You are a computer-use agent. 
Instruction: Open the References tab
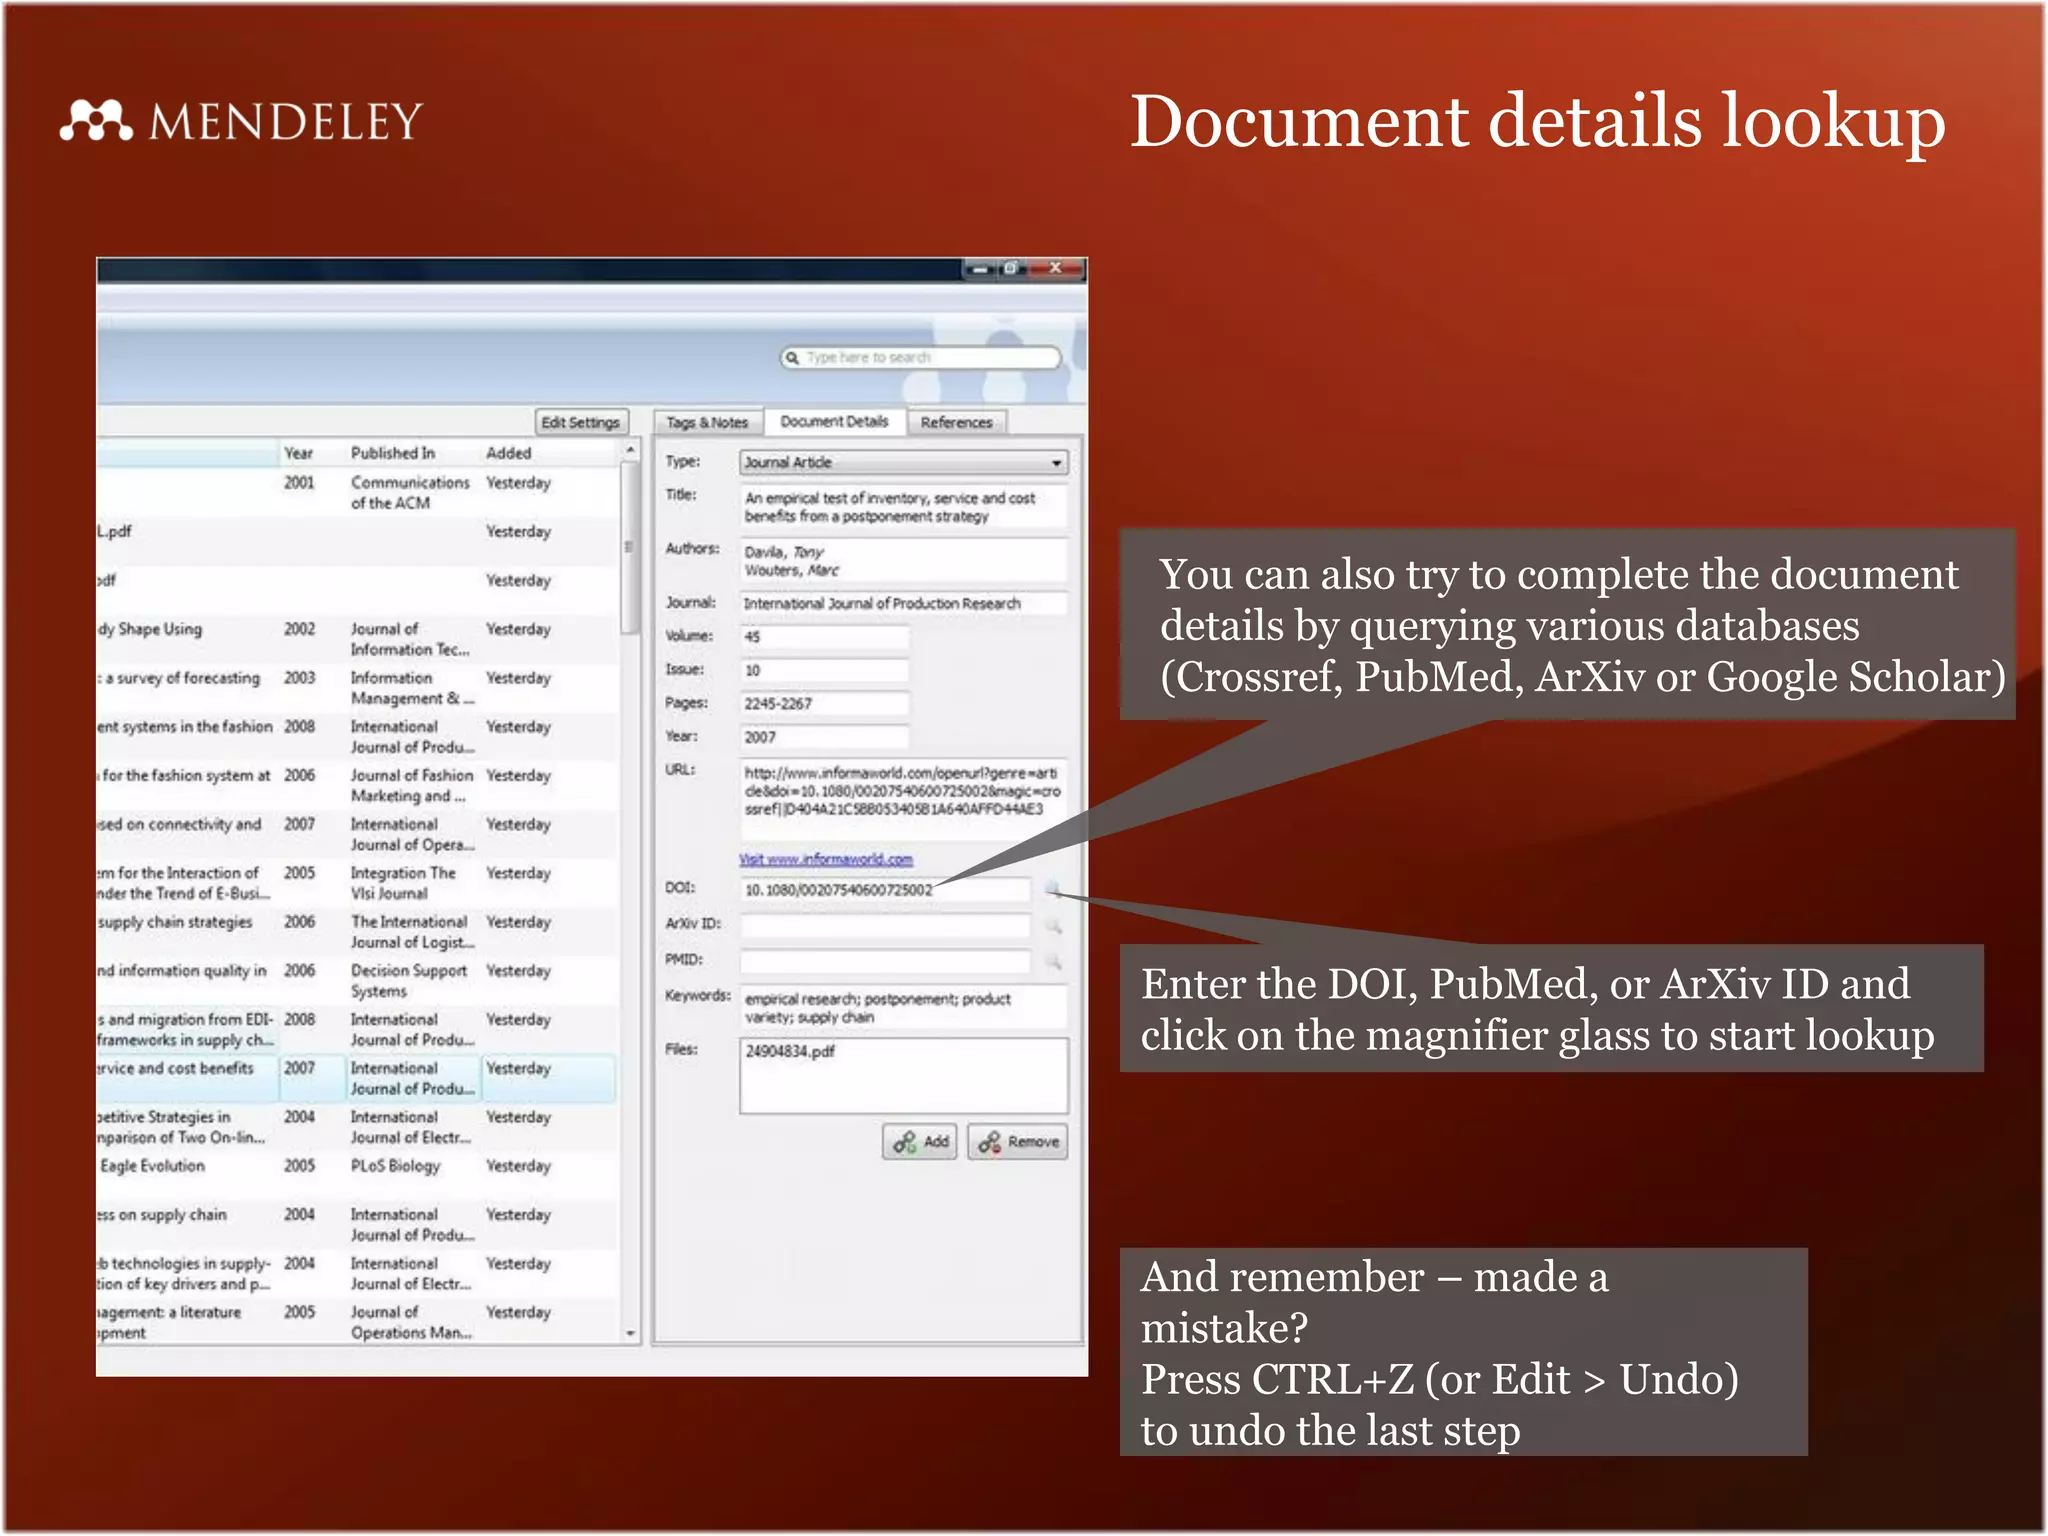[956, 422]
